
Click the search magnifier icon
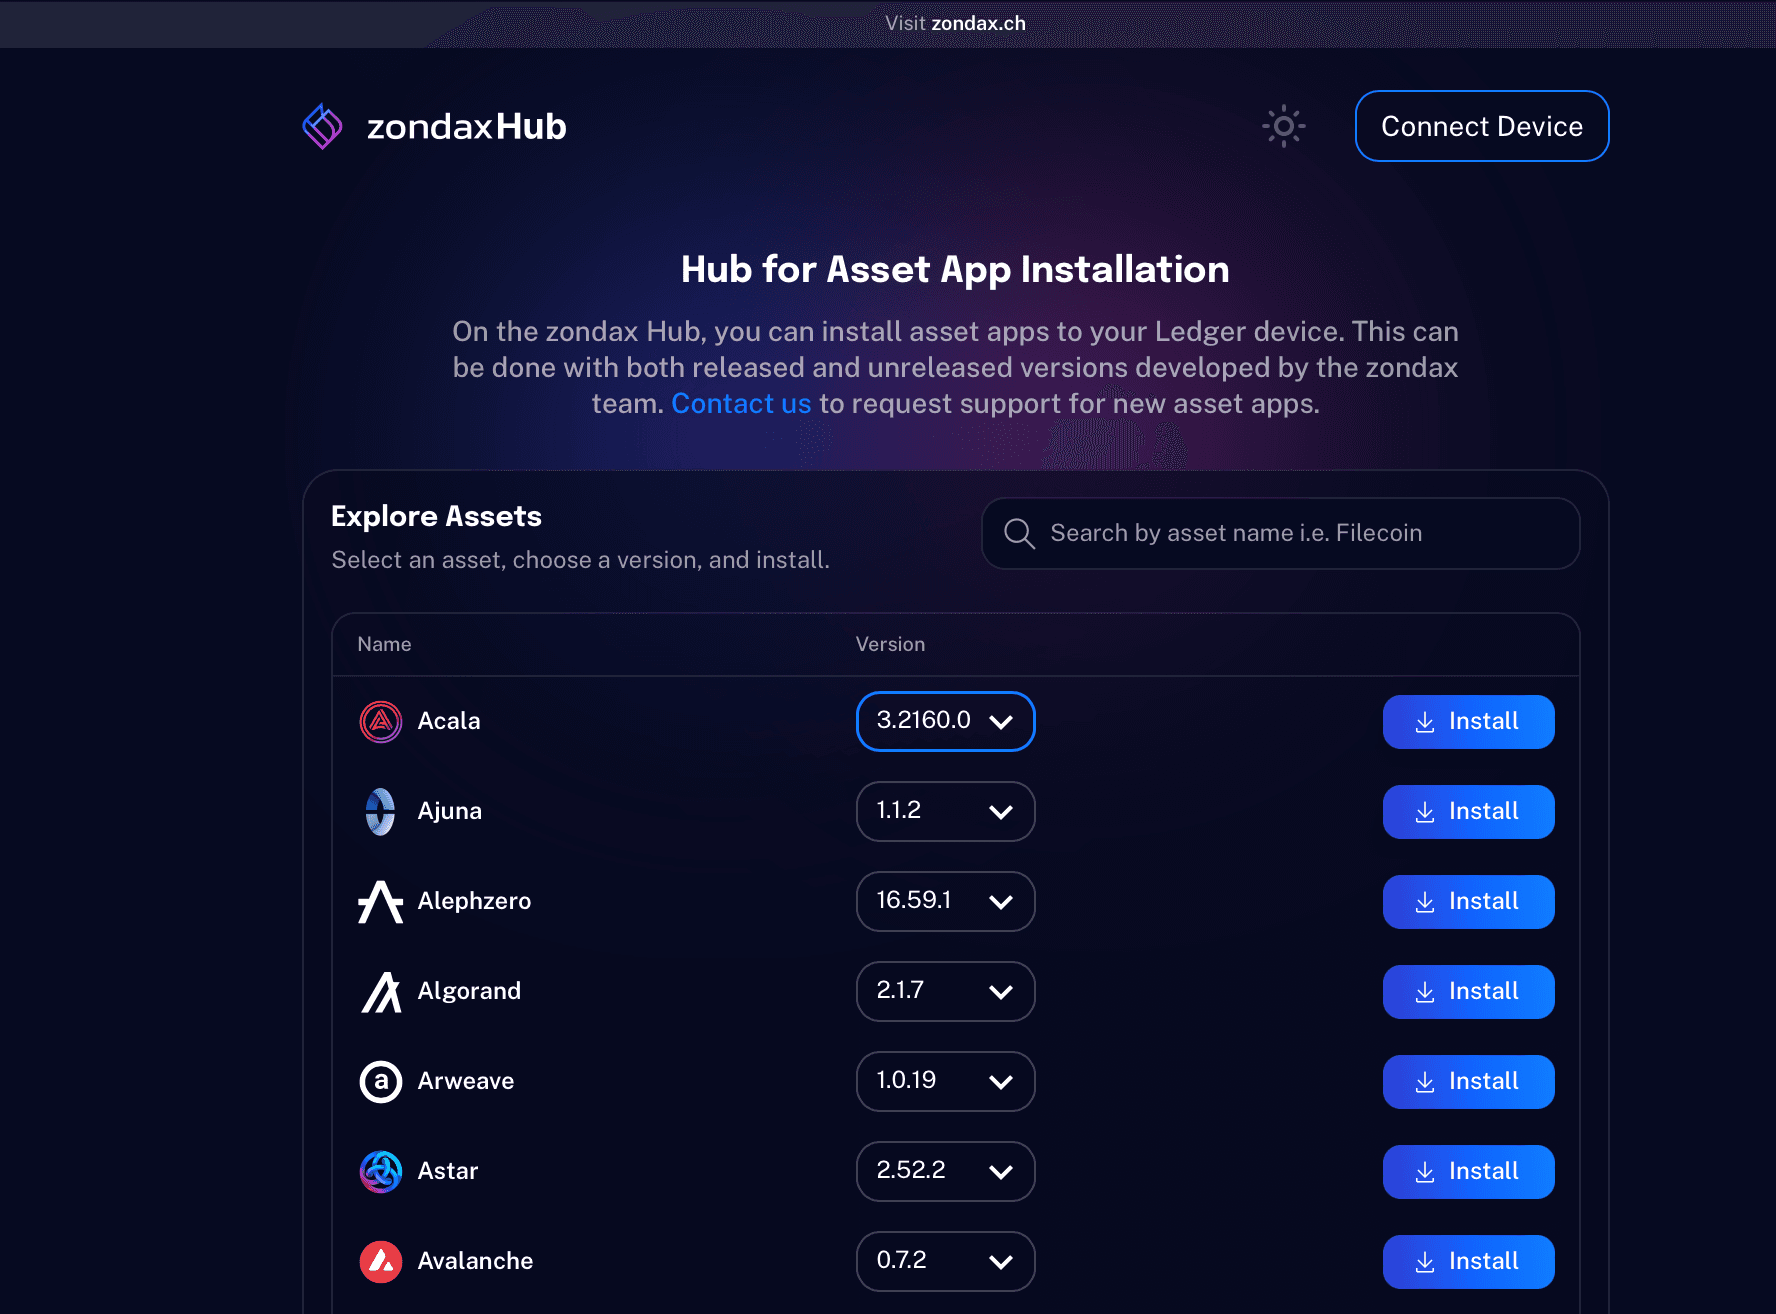tap(1019, 534)
